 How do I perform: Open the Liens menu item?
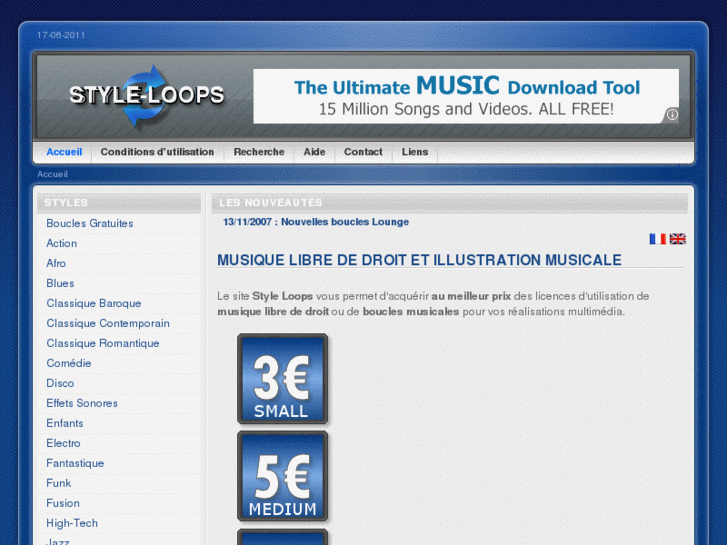[x=415, y=152]
